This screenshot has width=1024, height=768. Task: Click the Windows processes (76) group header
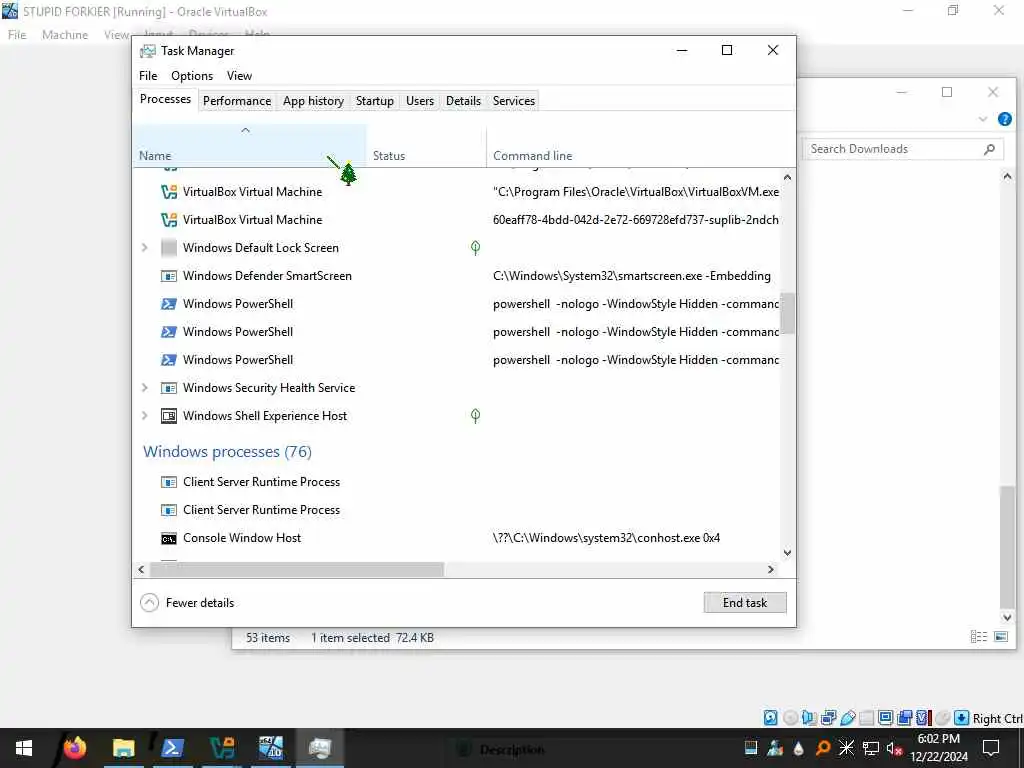point(227,452)
